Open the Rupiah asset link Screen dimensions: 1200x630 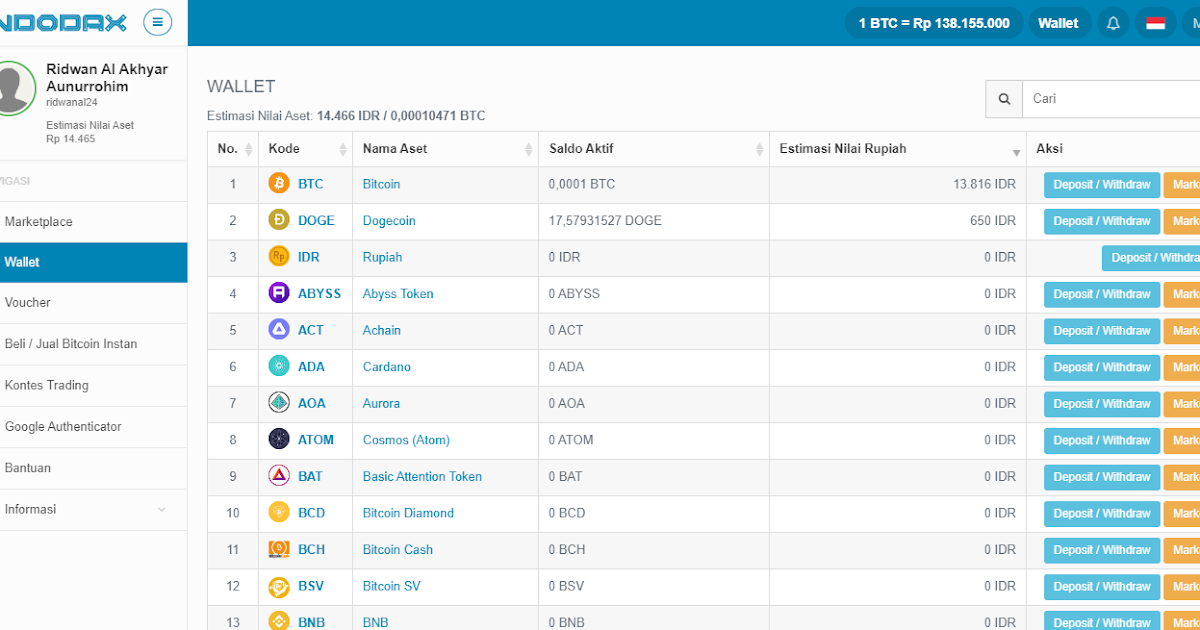tap(382, 257)
